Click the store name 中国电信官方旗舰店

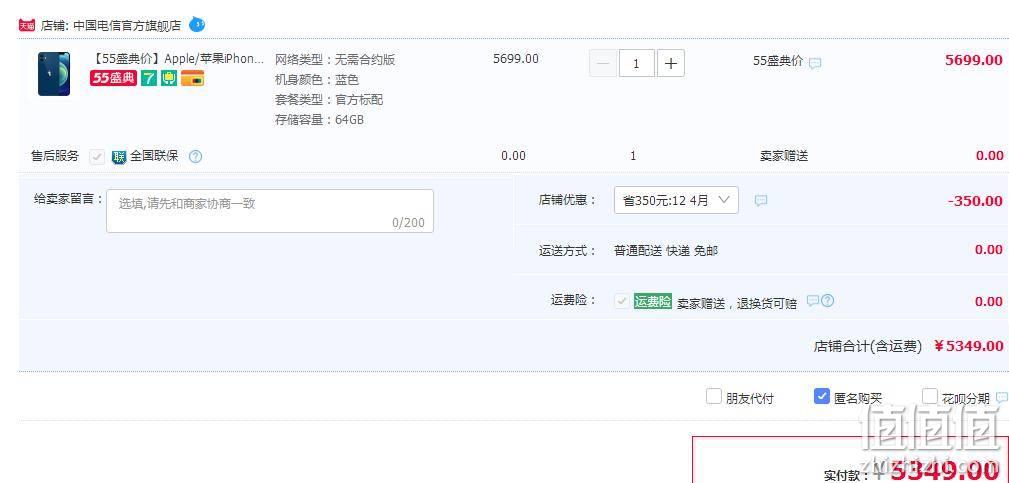(x=127, y=26)
